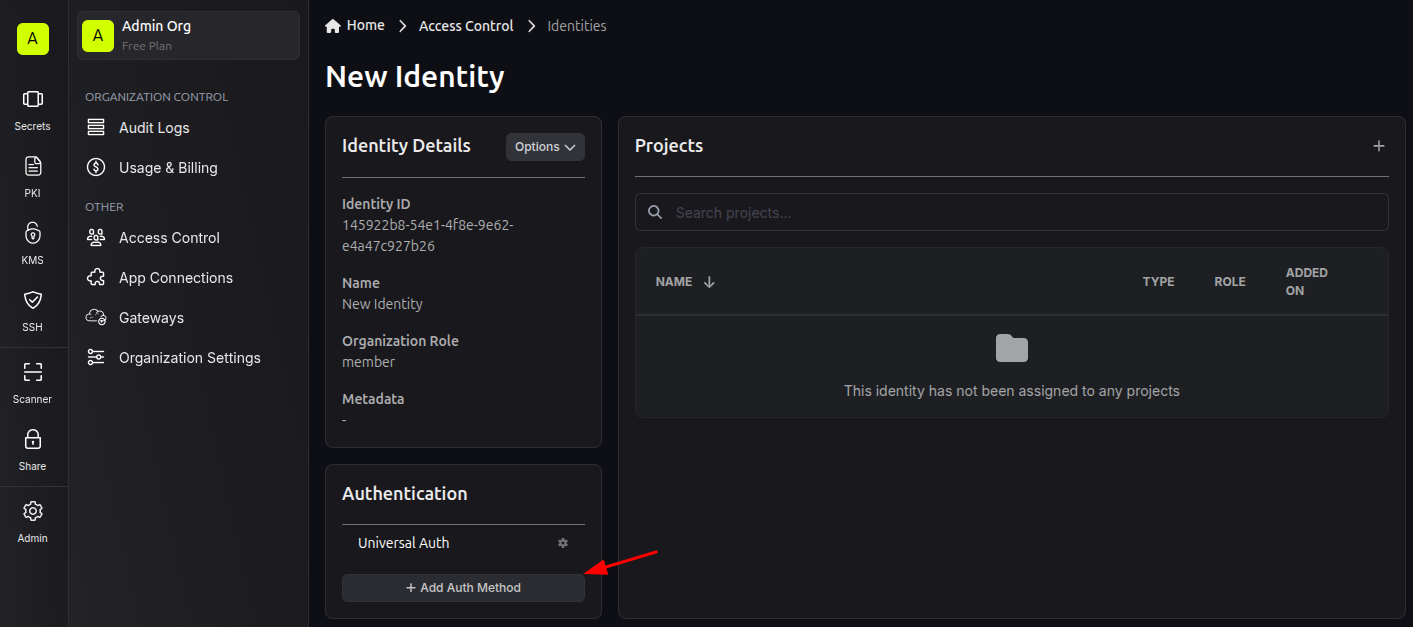
Task: Focus the Search projects input field
Action: [x=1012, y=212]
